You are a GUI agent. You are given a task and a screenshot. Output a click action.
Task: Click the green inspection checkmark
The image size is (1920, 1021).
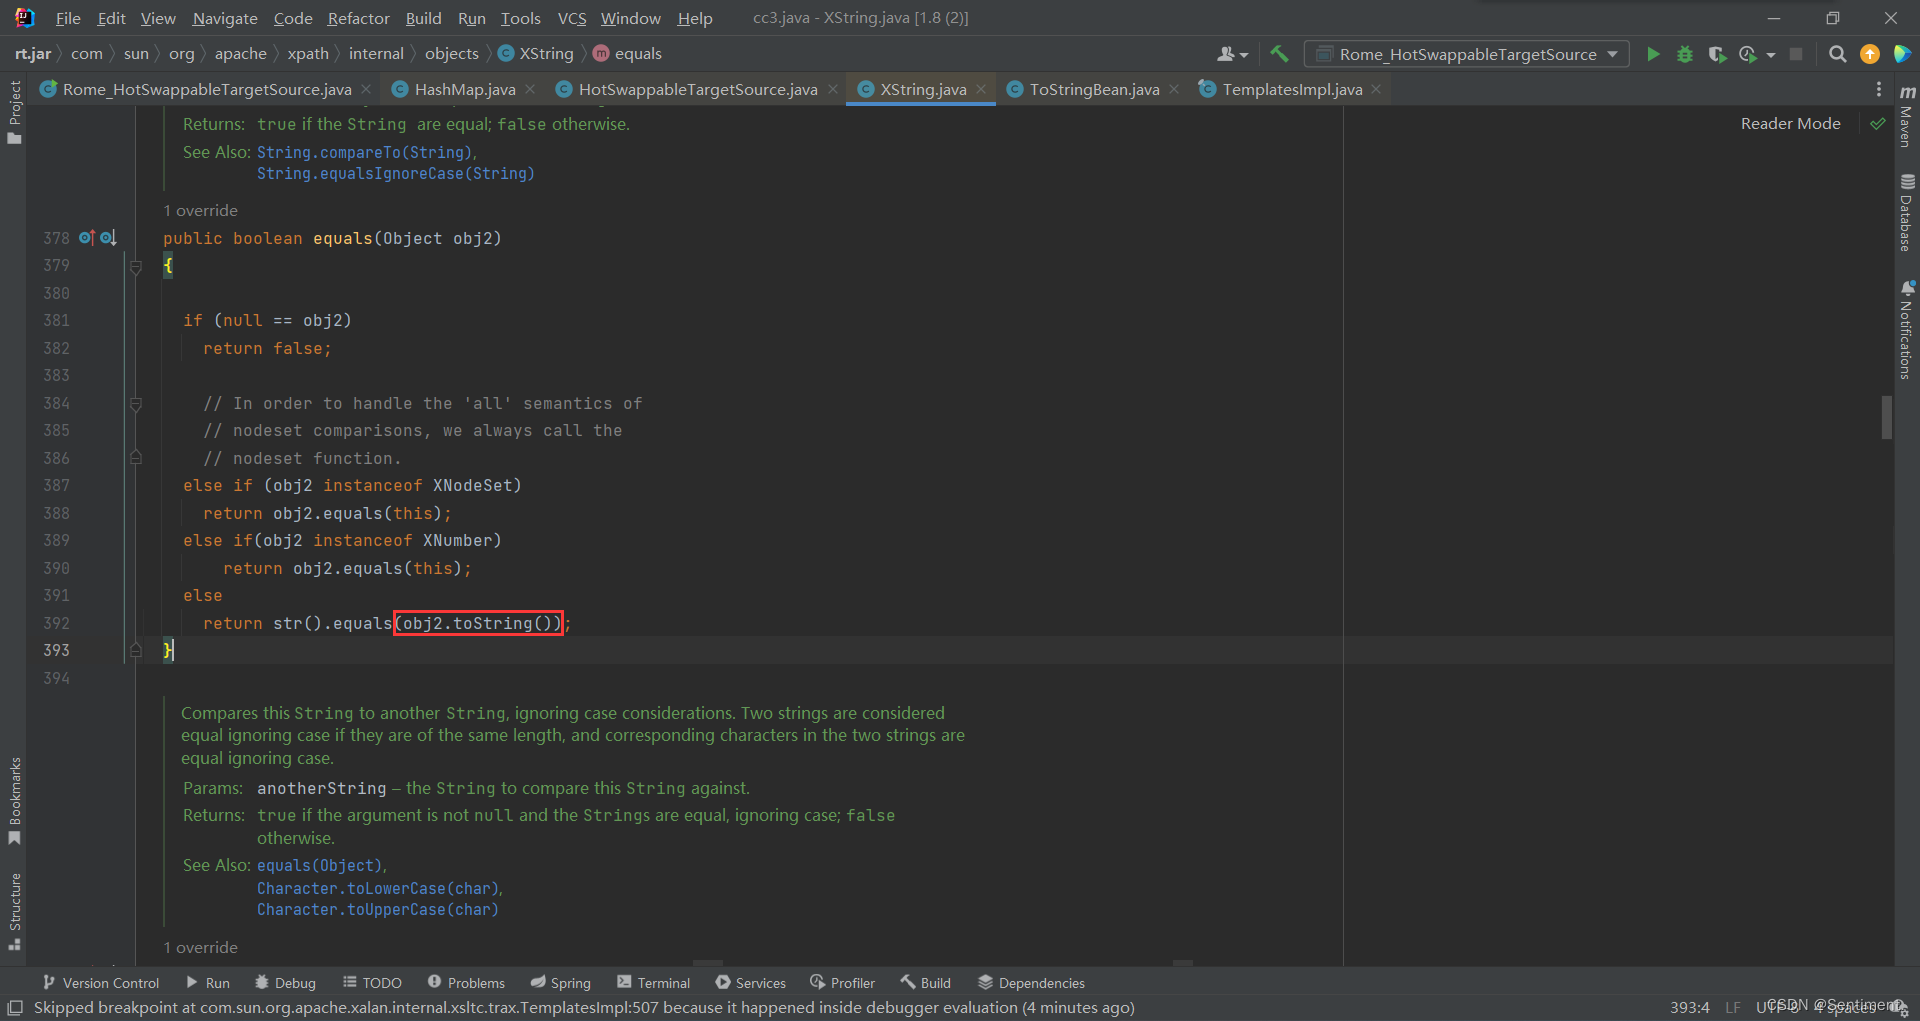point(1877,124)
